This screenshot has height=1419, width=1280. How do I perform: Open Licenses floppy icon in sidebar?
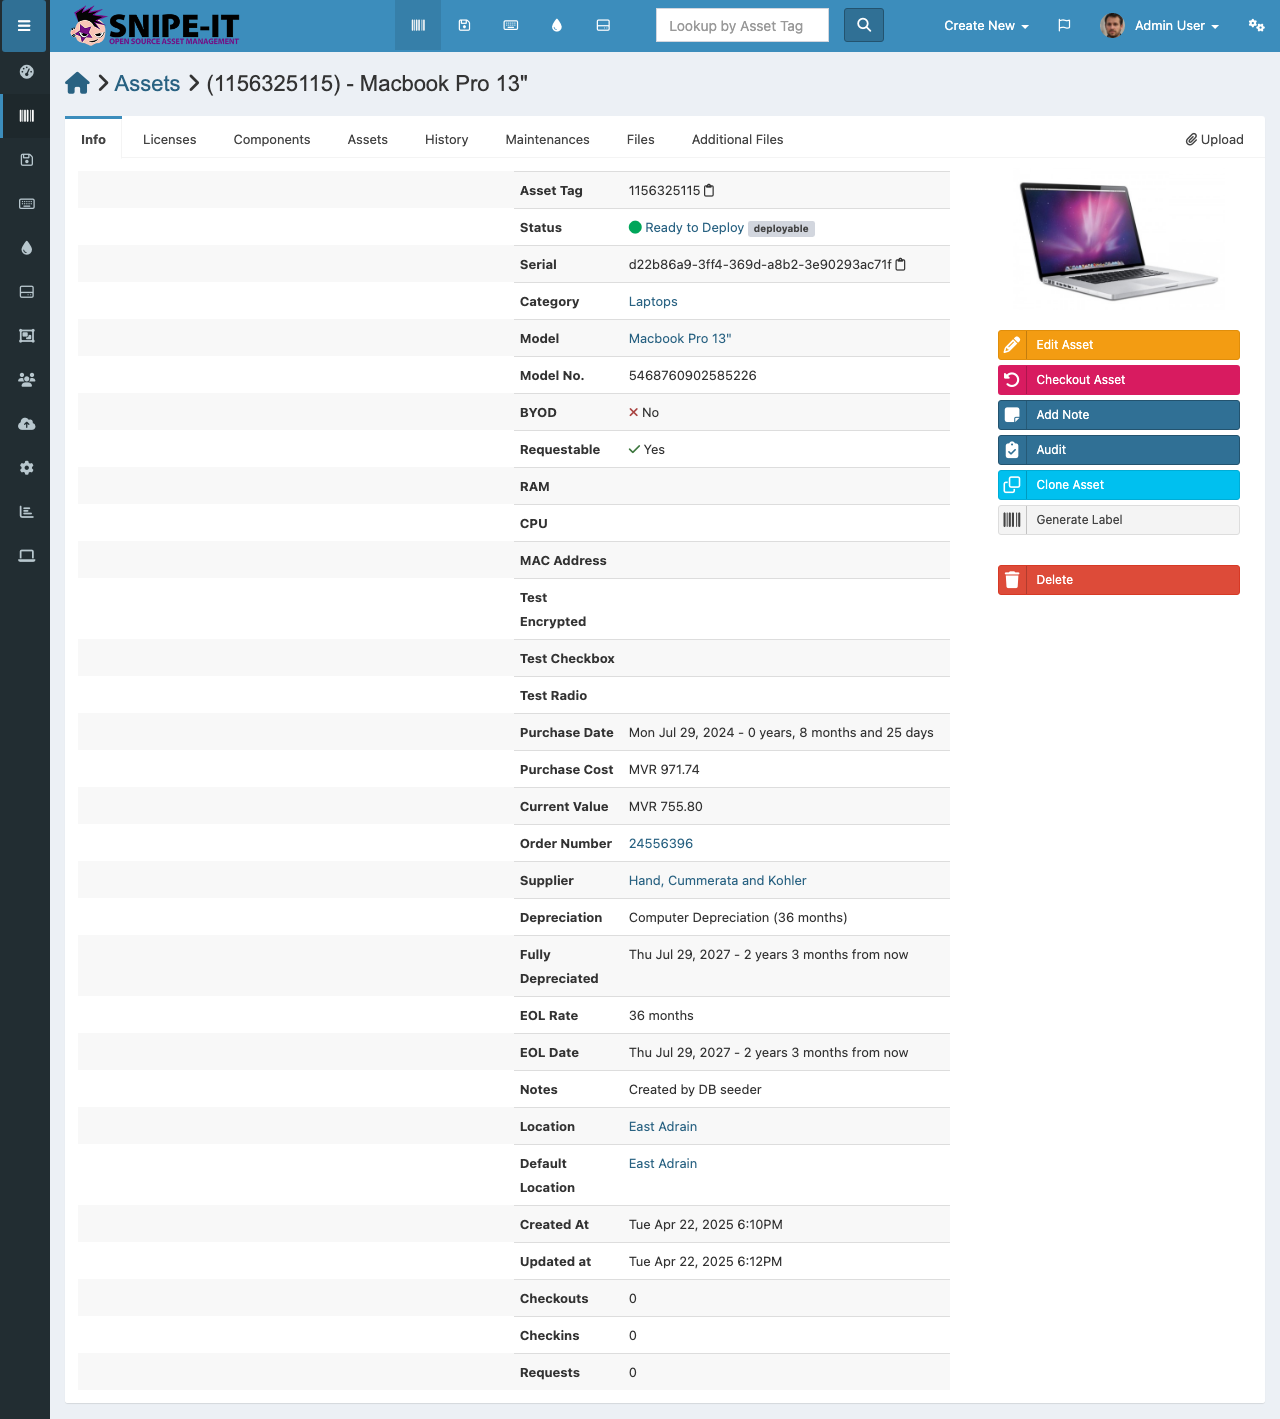[27, 160]
